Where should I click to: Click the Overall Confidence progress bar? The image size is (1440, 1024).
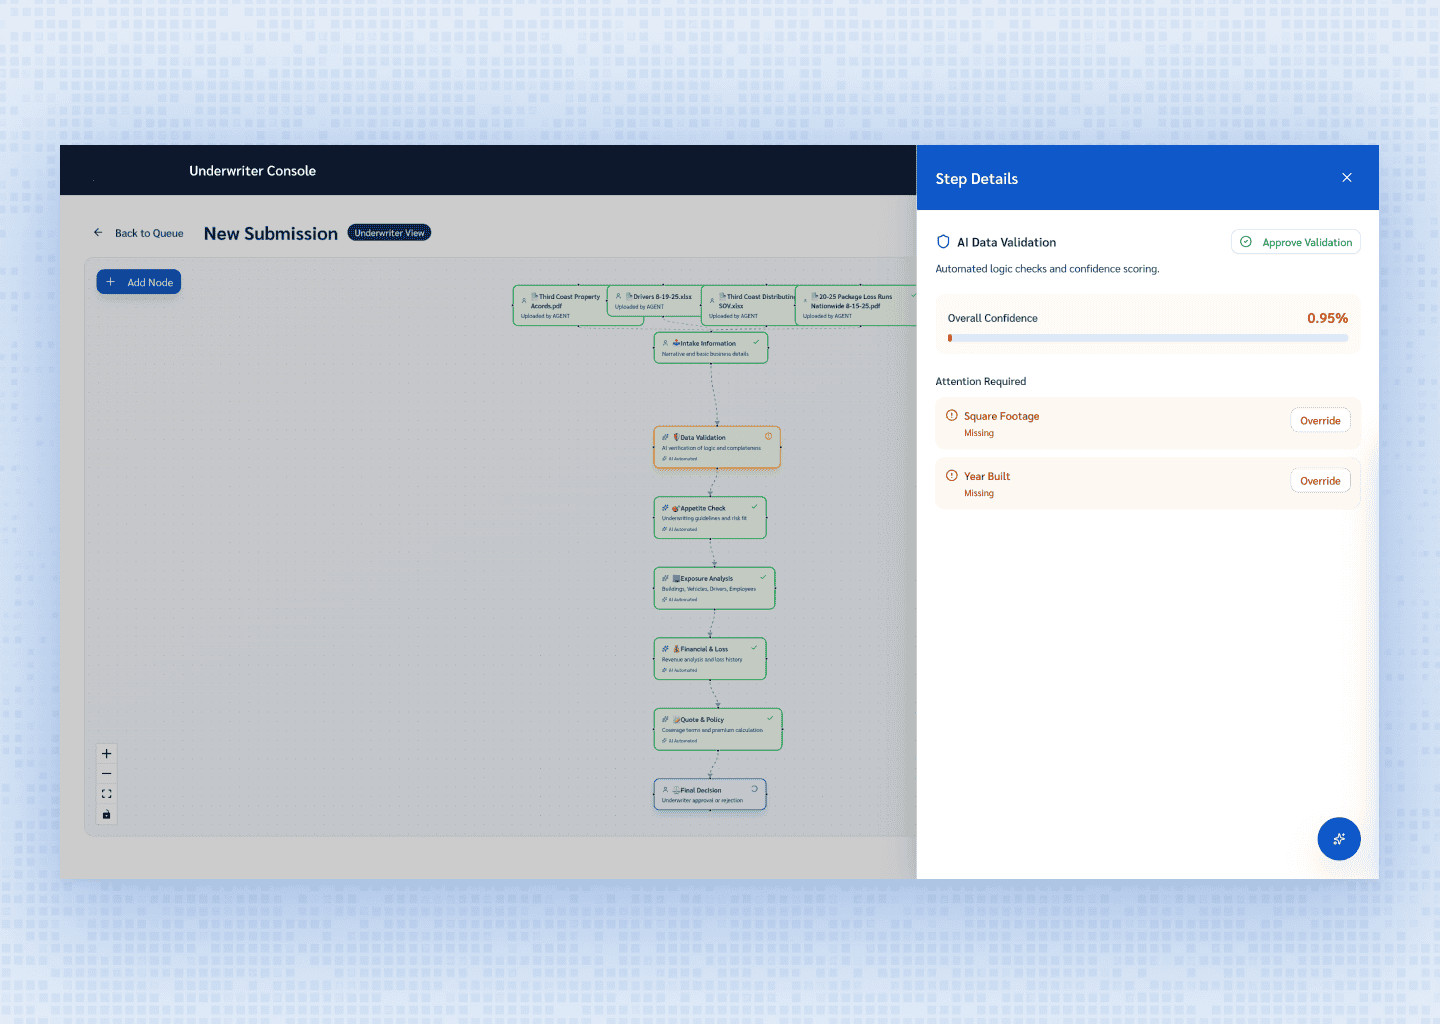(1147, 338)
